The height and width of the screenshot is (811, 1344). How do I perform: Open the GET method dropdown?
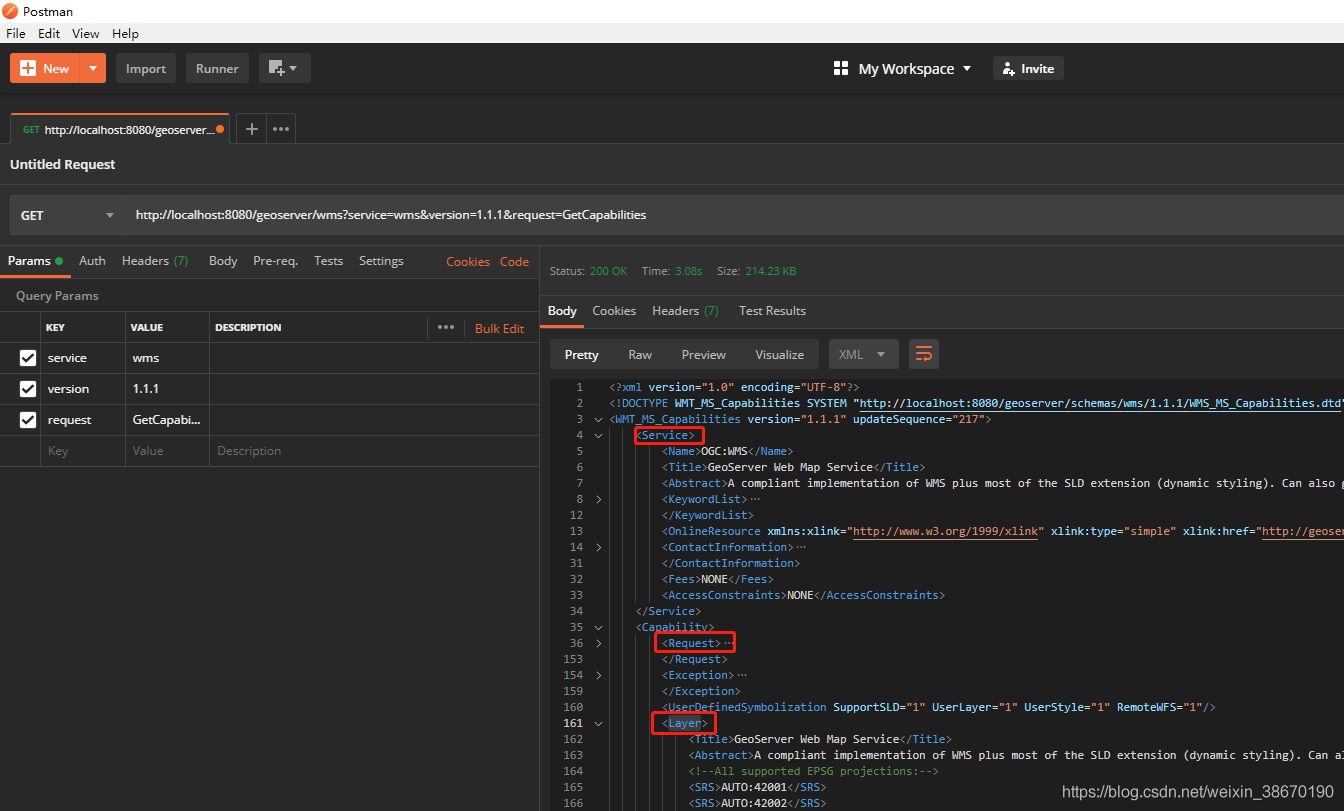click(67, 215)
